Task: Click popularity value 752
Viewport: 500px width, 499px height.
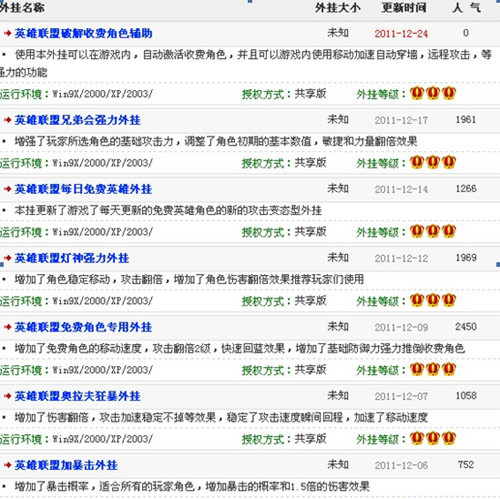Action: pos(466,465)
